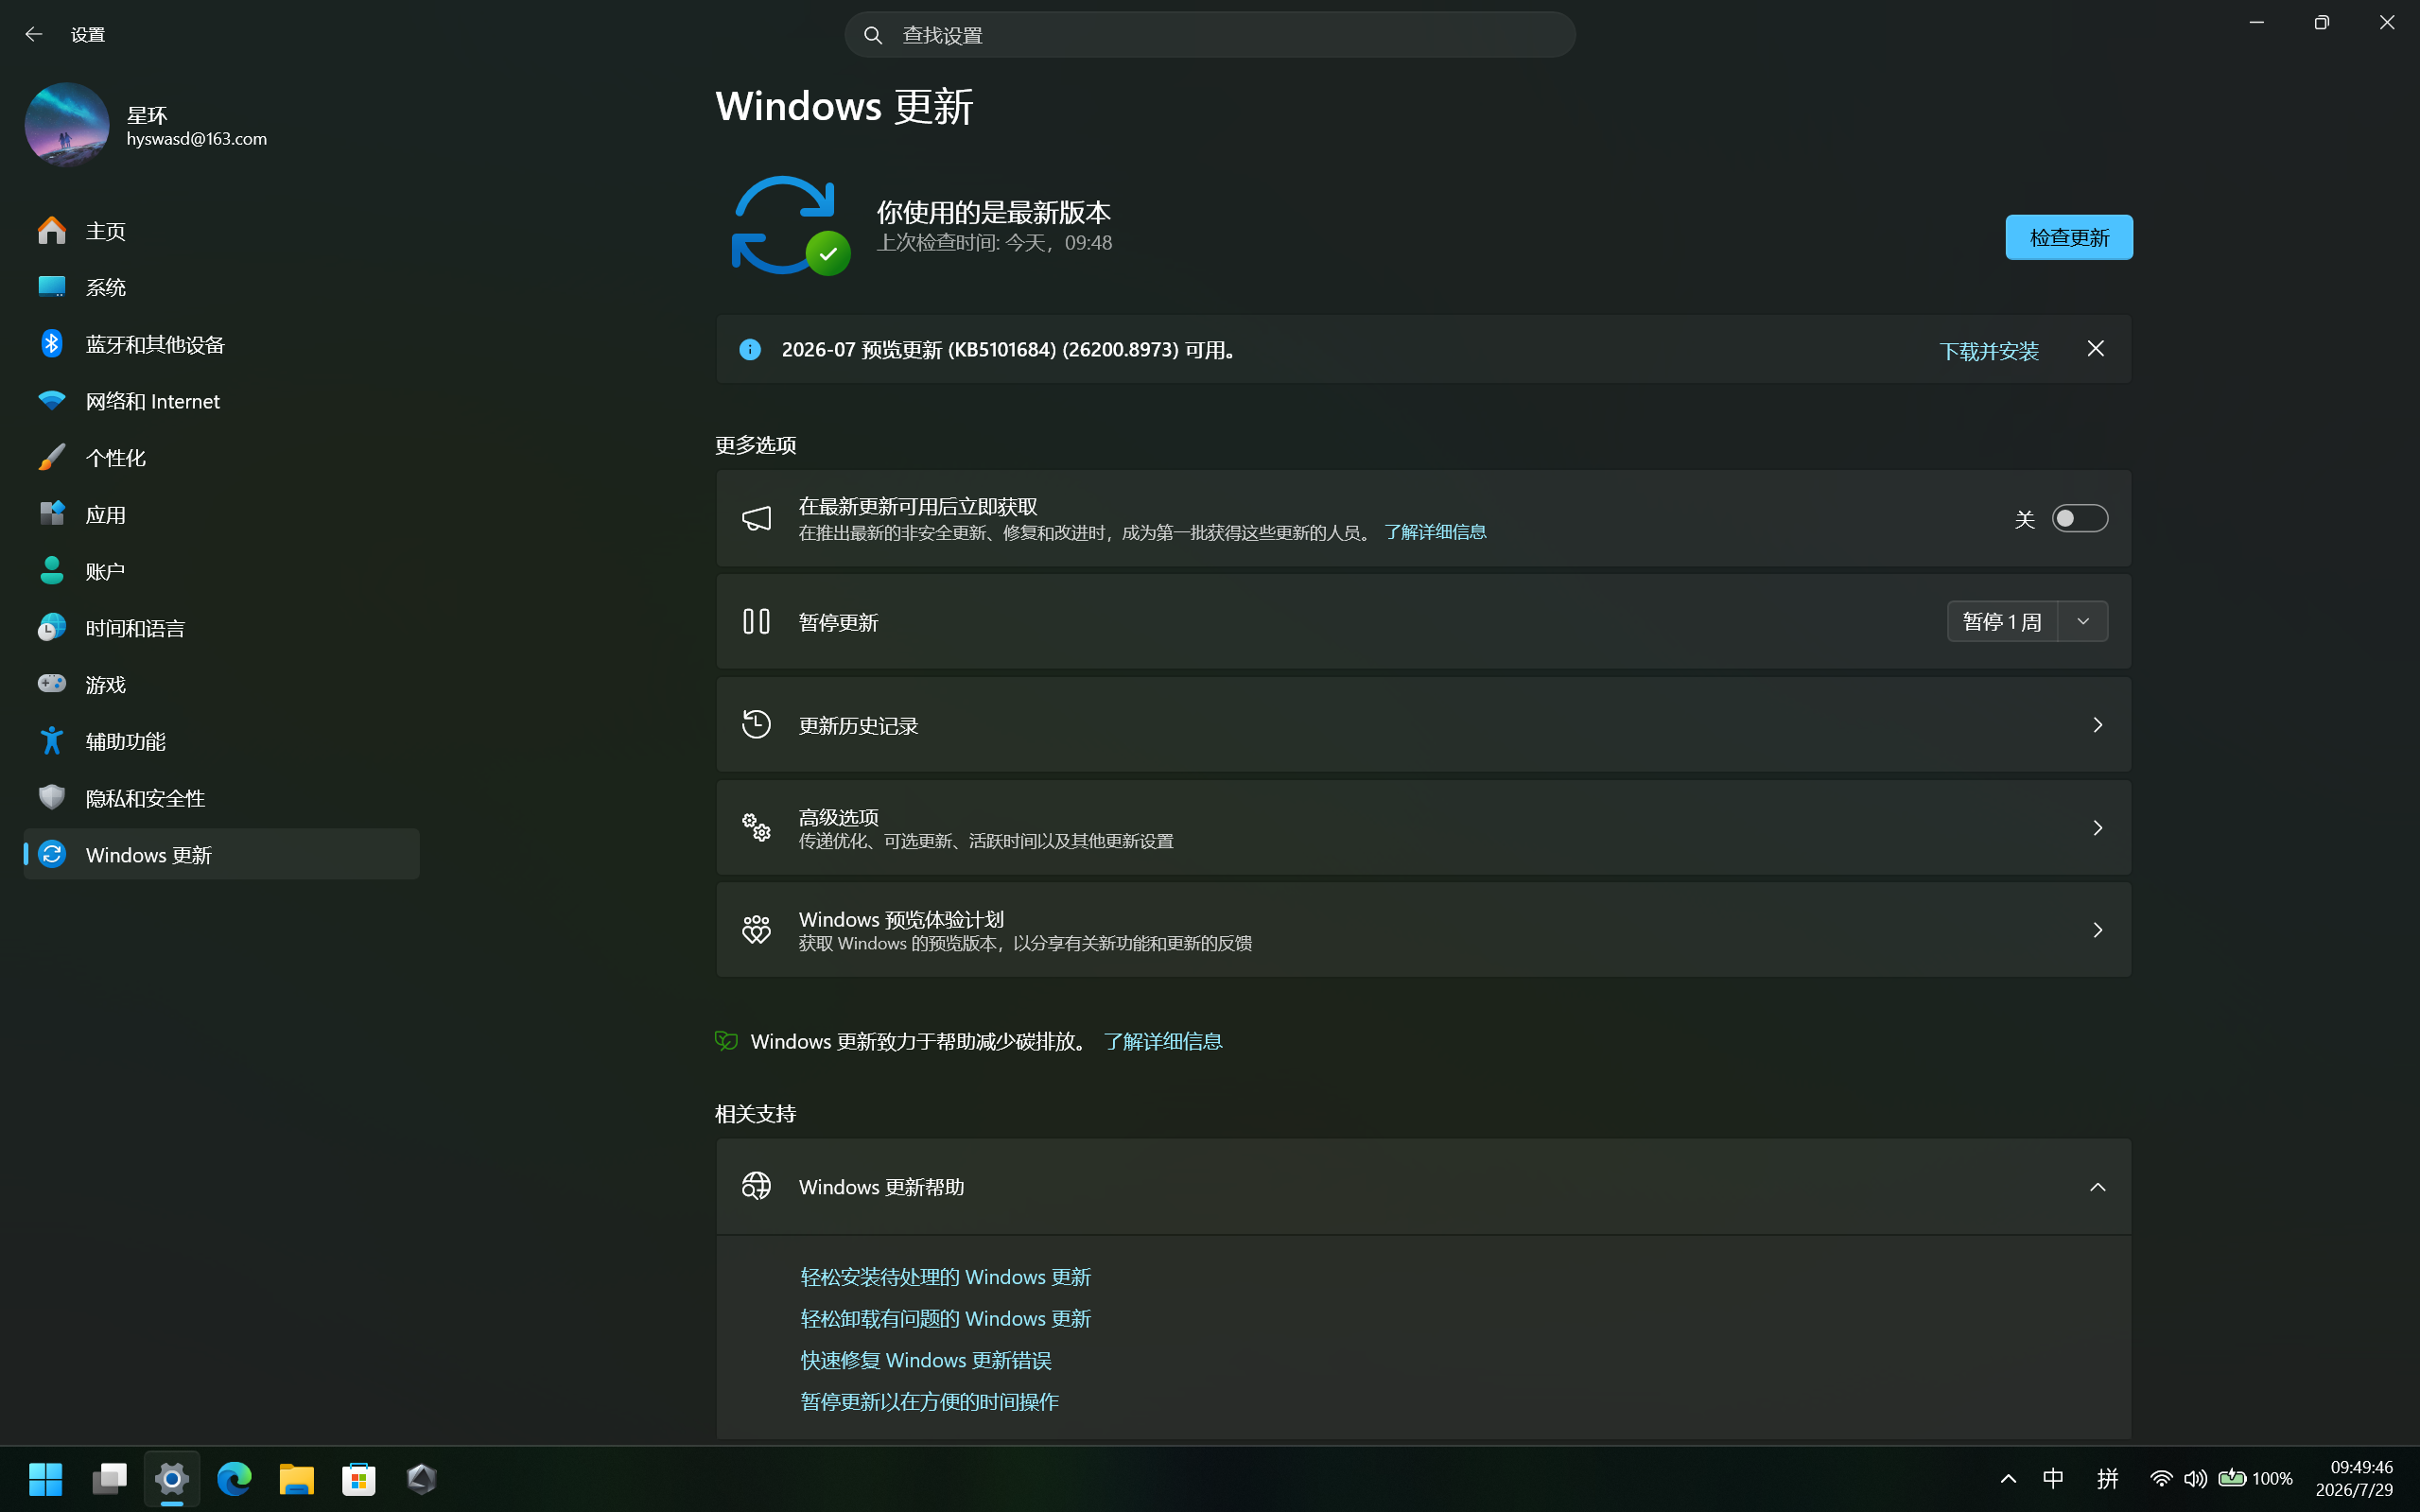The height and width of the screenshot is (1512, 2420).
Task: Open 更新历史记录 via its chevron
Action: [x=2097, y=725]
